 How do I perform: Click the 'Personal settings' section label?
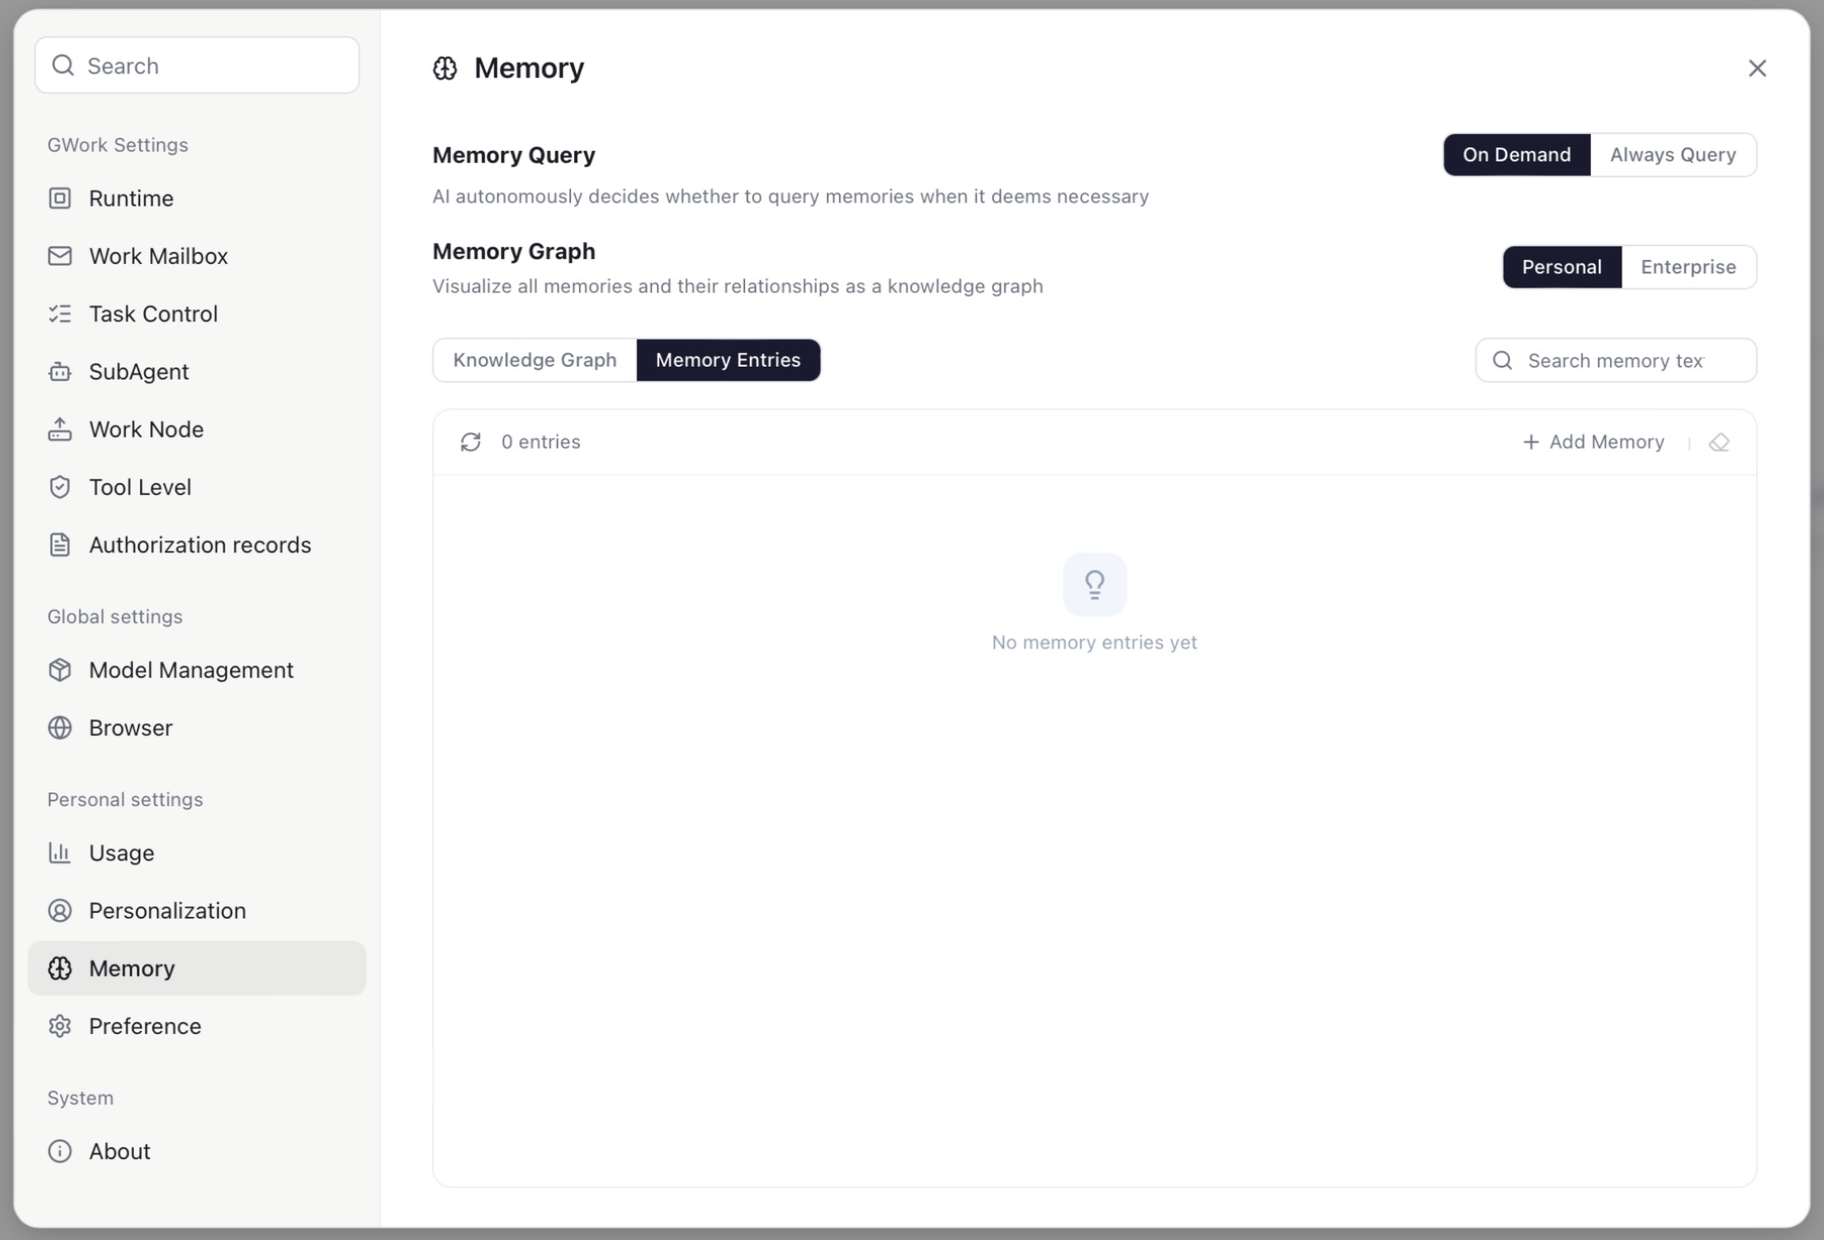125,800
